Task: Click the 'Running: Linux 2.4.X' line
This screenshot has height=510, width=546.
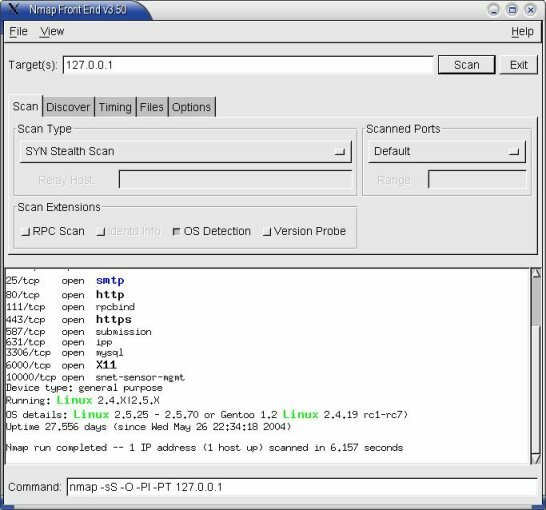Action: click(83, 401)
